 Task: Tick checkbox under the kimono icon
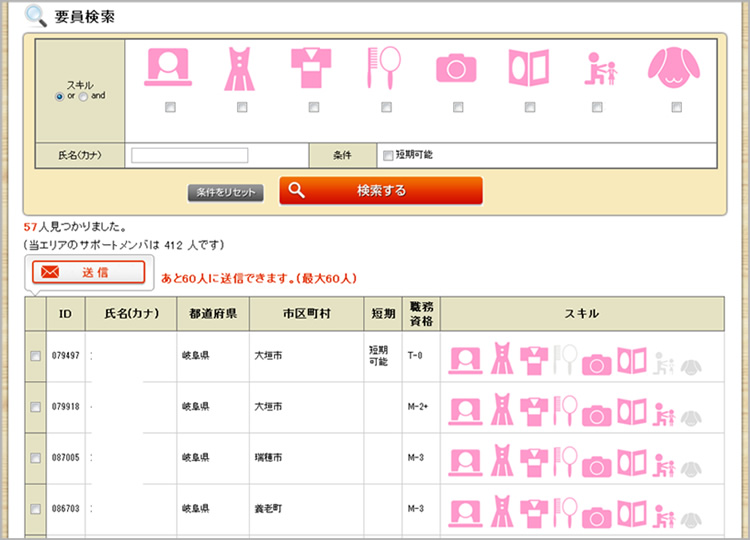[314, 107]
